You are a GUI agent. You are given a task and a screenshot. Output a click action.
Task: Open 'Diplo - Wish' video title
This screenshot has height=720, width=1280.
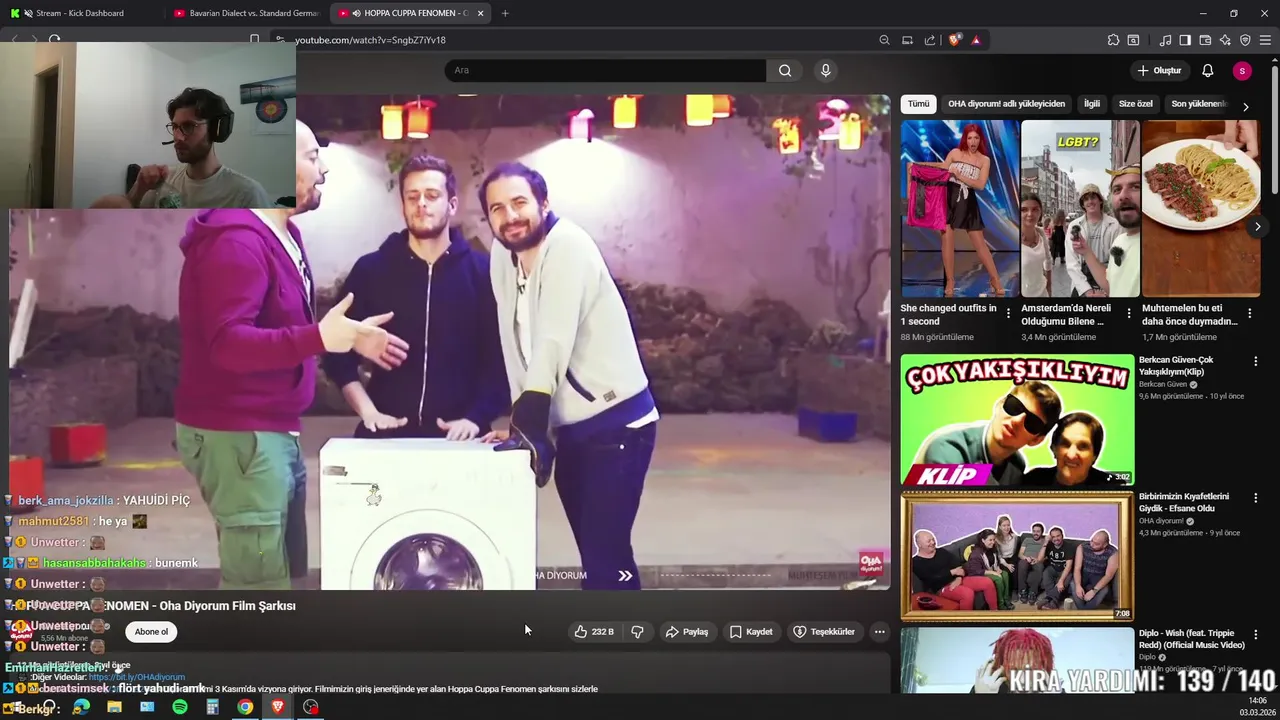pyautogui.click(x=1192, y=639)
